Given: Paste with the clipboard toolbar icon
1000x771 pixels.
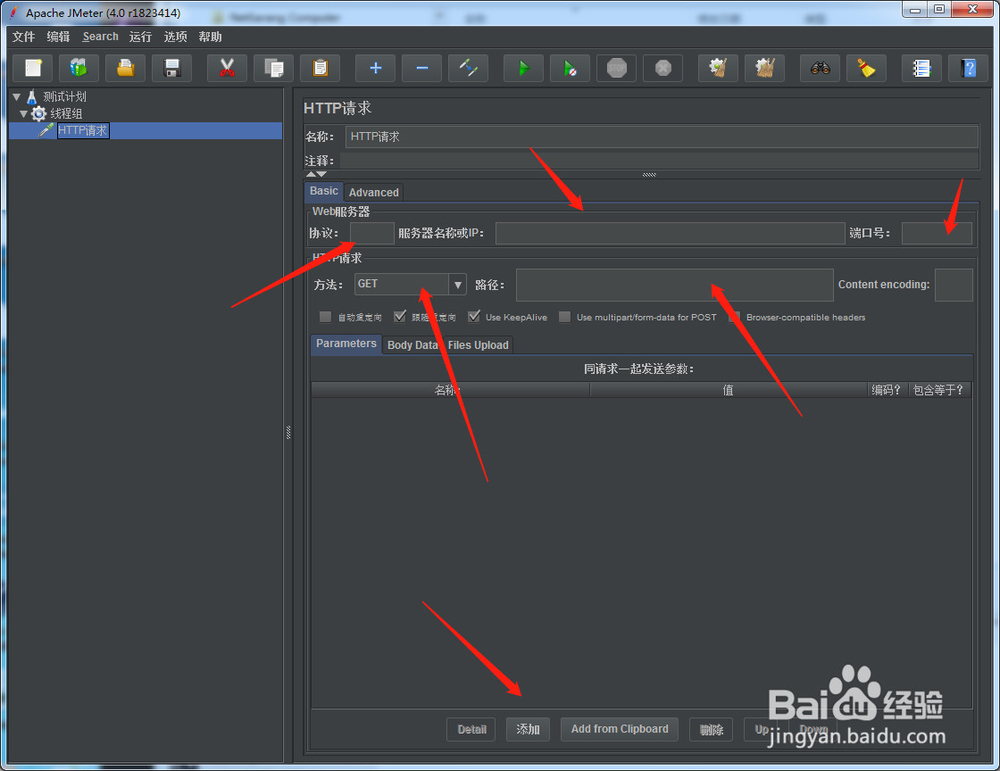Looking at the screenshot, I should coord(320,68).
